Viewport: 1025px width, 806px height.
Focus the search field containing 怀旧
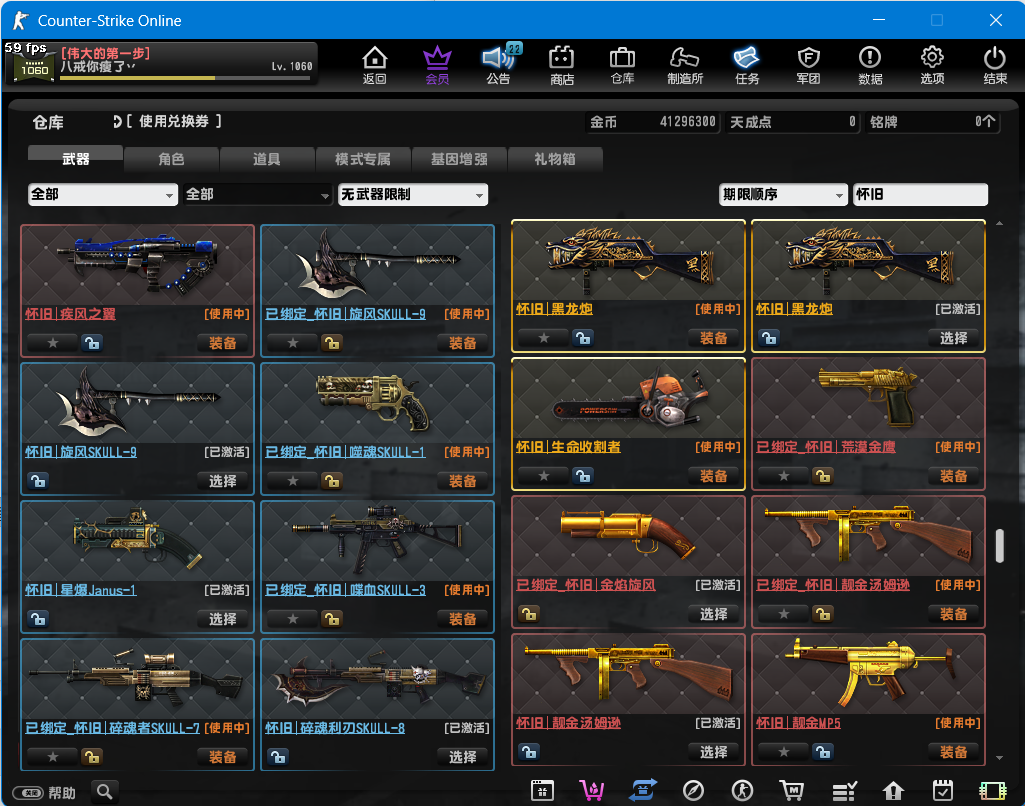(x=920, y=194)
